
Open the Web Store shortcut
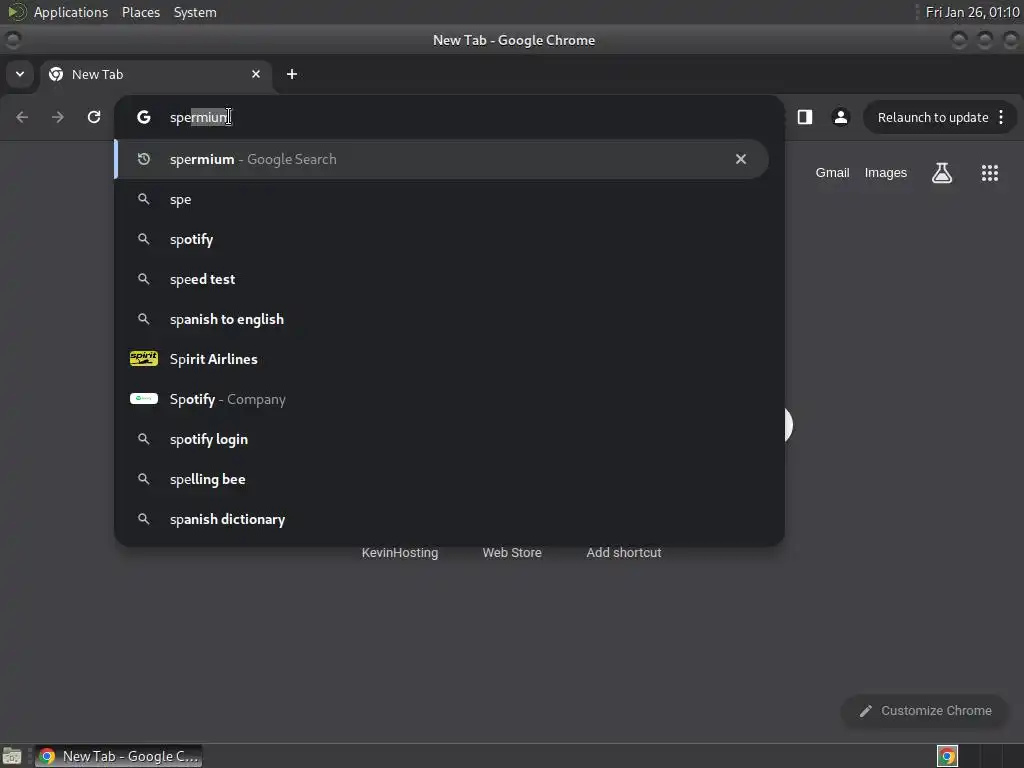tap(512, 552)
